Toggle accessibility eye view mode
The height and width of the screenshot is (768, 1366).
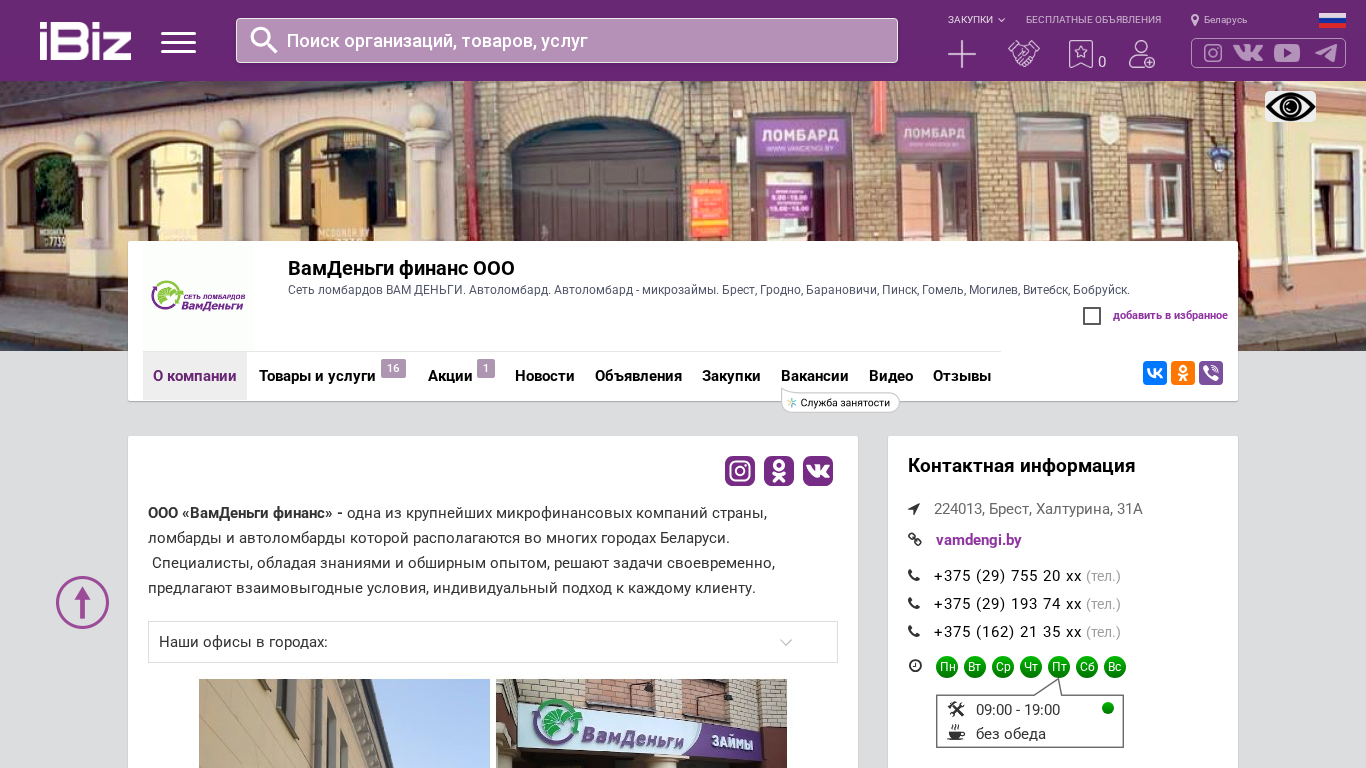pos(1290,106)
